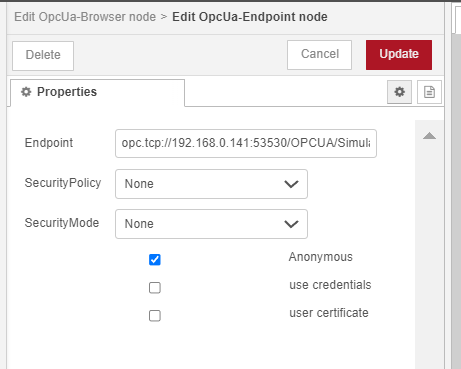Image resolution: width=461 pixels, height=369 pixels.
Task: Click the Edit OpcUa-Endpoint node title
Action: pyautogui.click(x=250, y=17)
